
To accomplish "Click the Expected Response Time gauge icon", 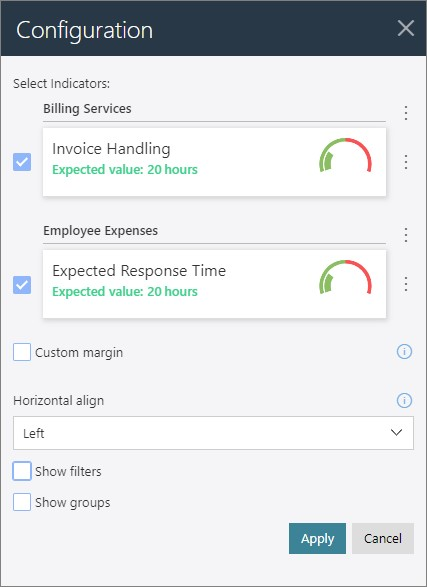I will tap(345, 278).
